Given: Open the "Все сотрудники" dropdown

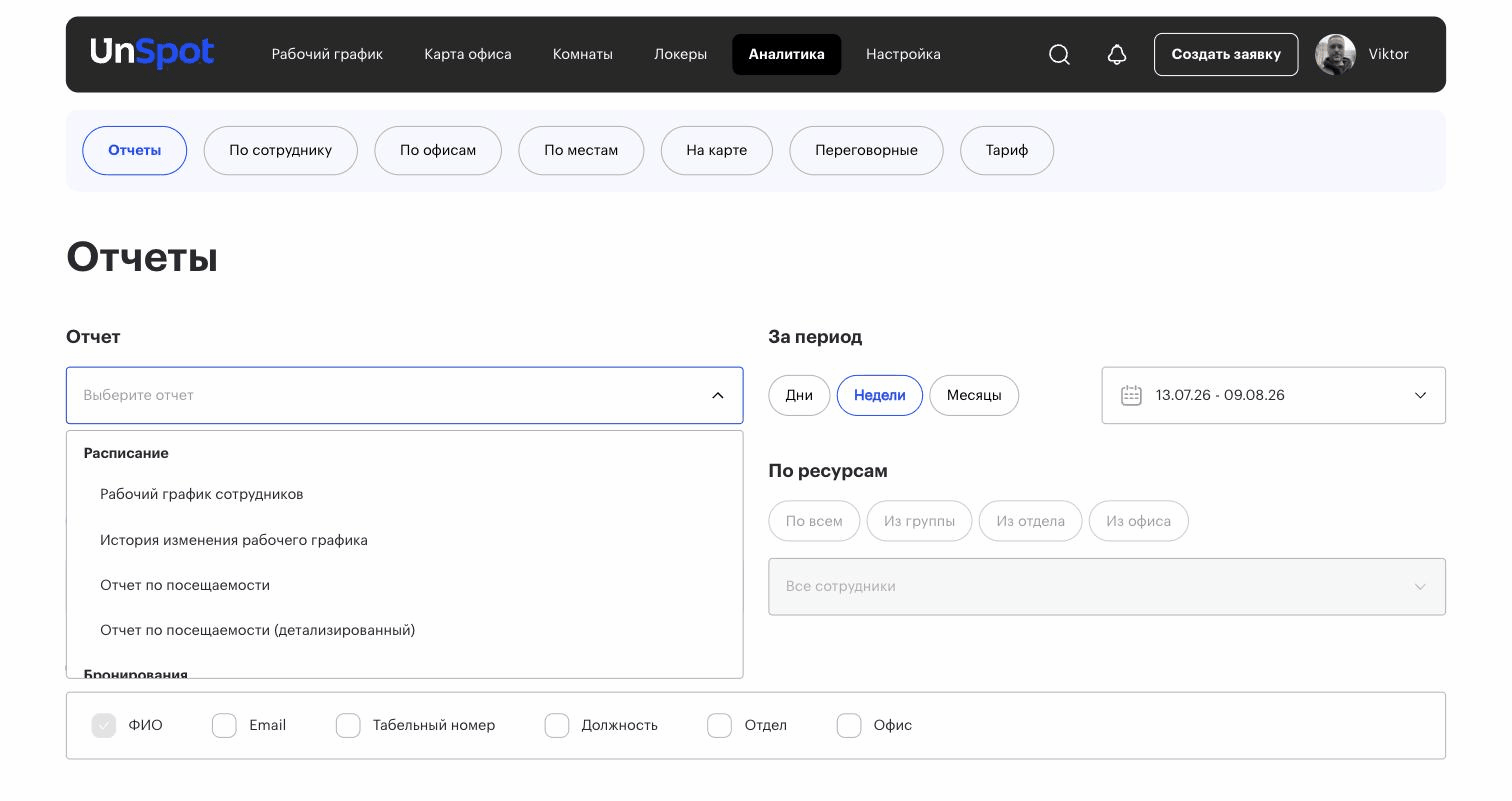Looking at the screenshot, I should 1106,586.
